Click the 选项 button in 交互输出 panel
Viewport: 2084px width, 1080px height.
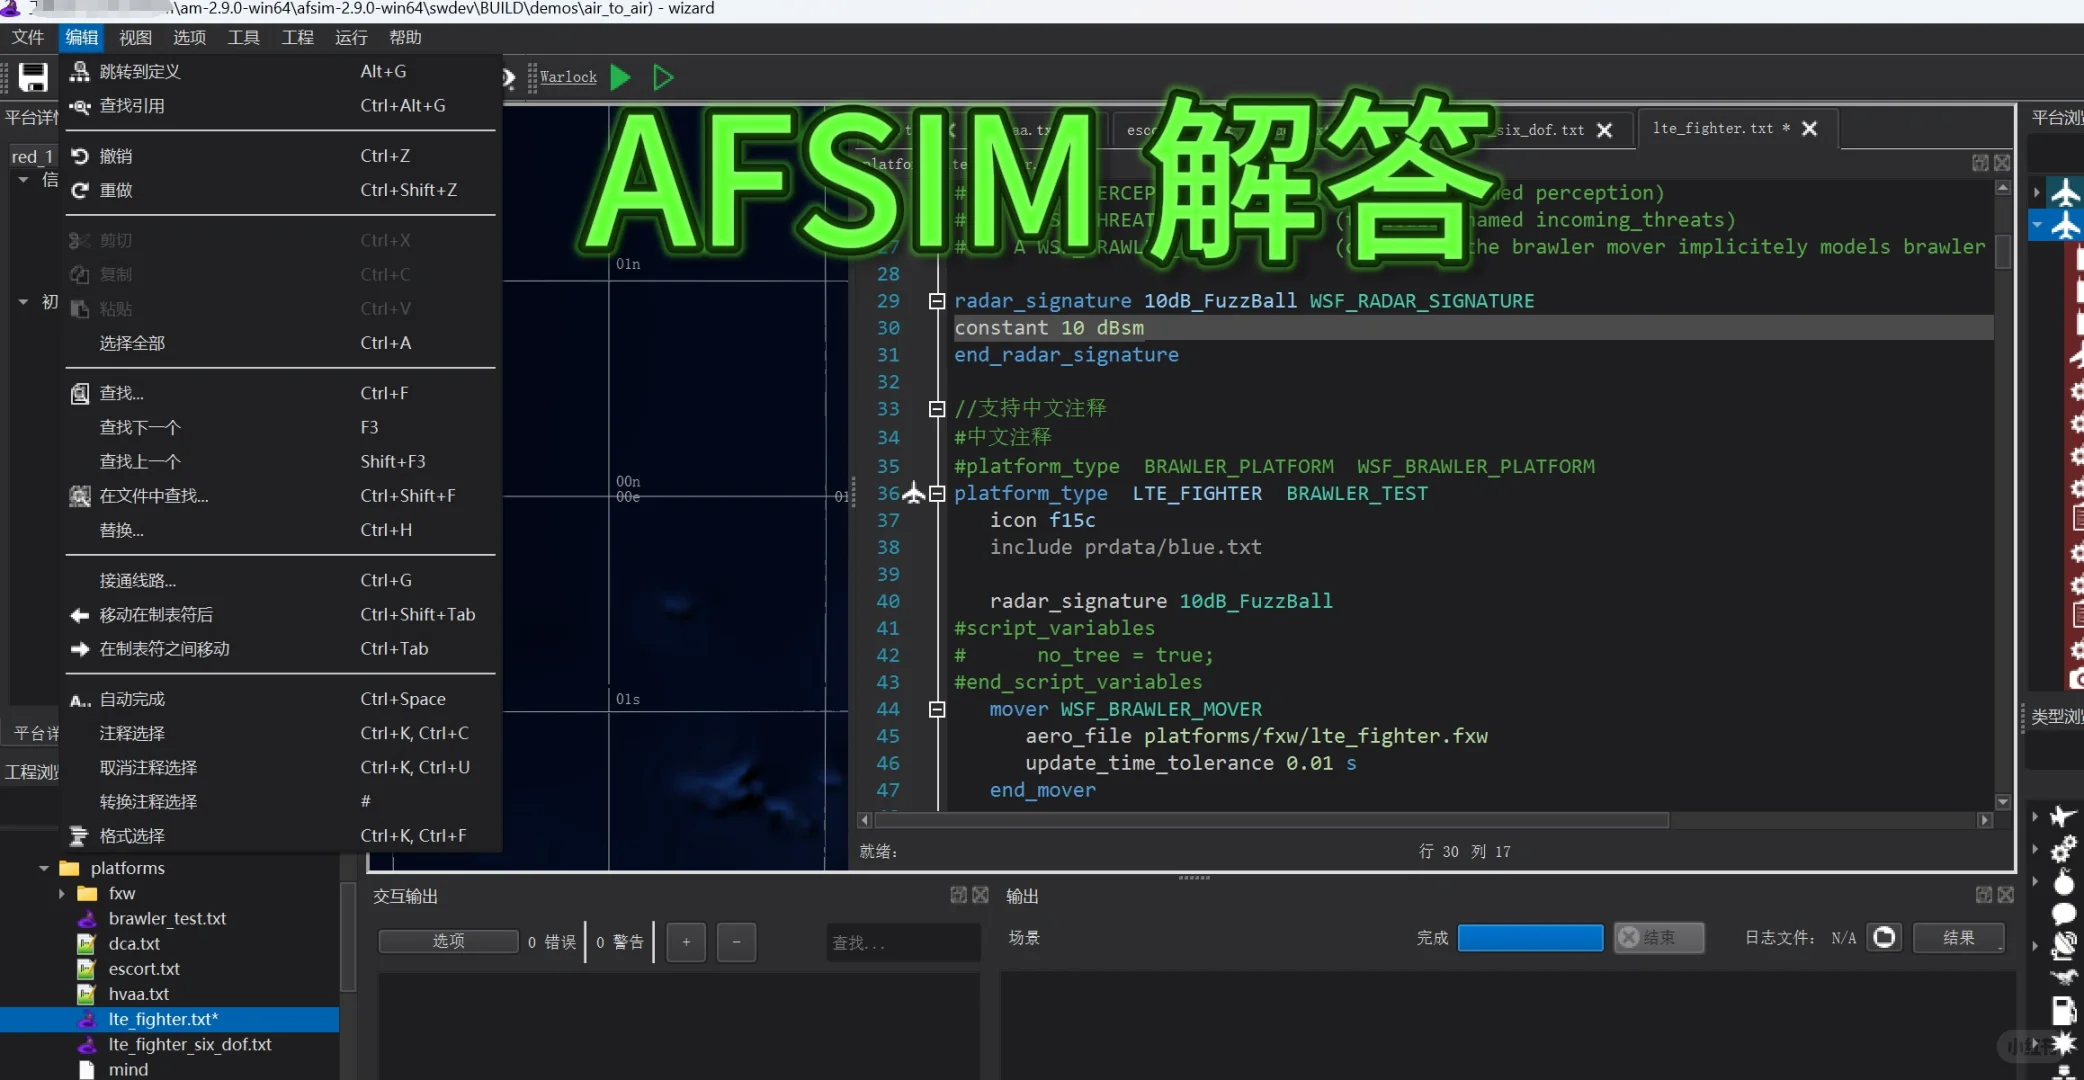(447, 941)
